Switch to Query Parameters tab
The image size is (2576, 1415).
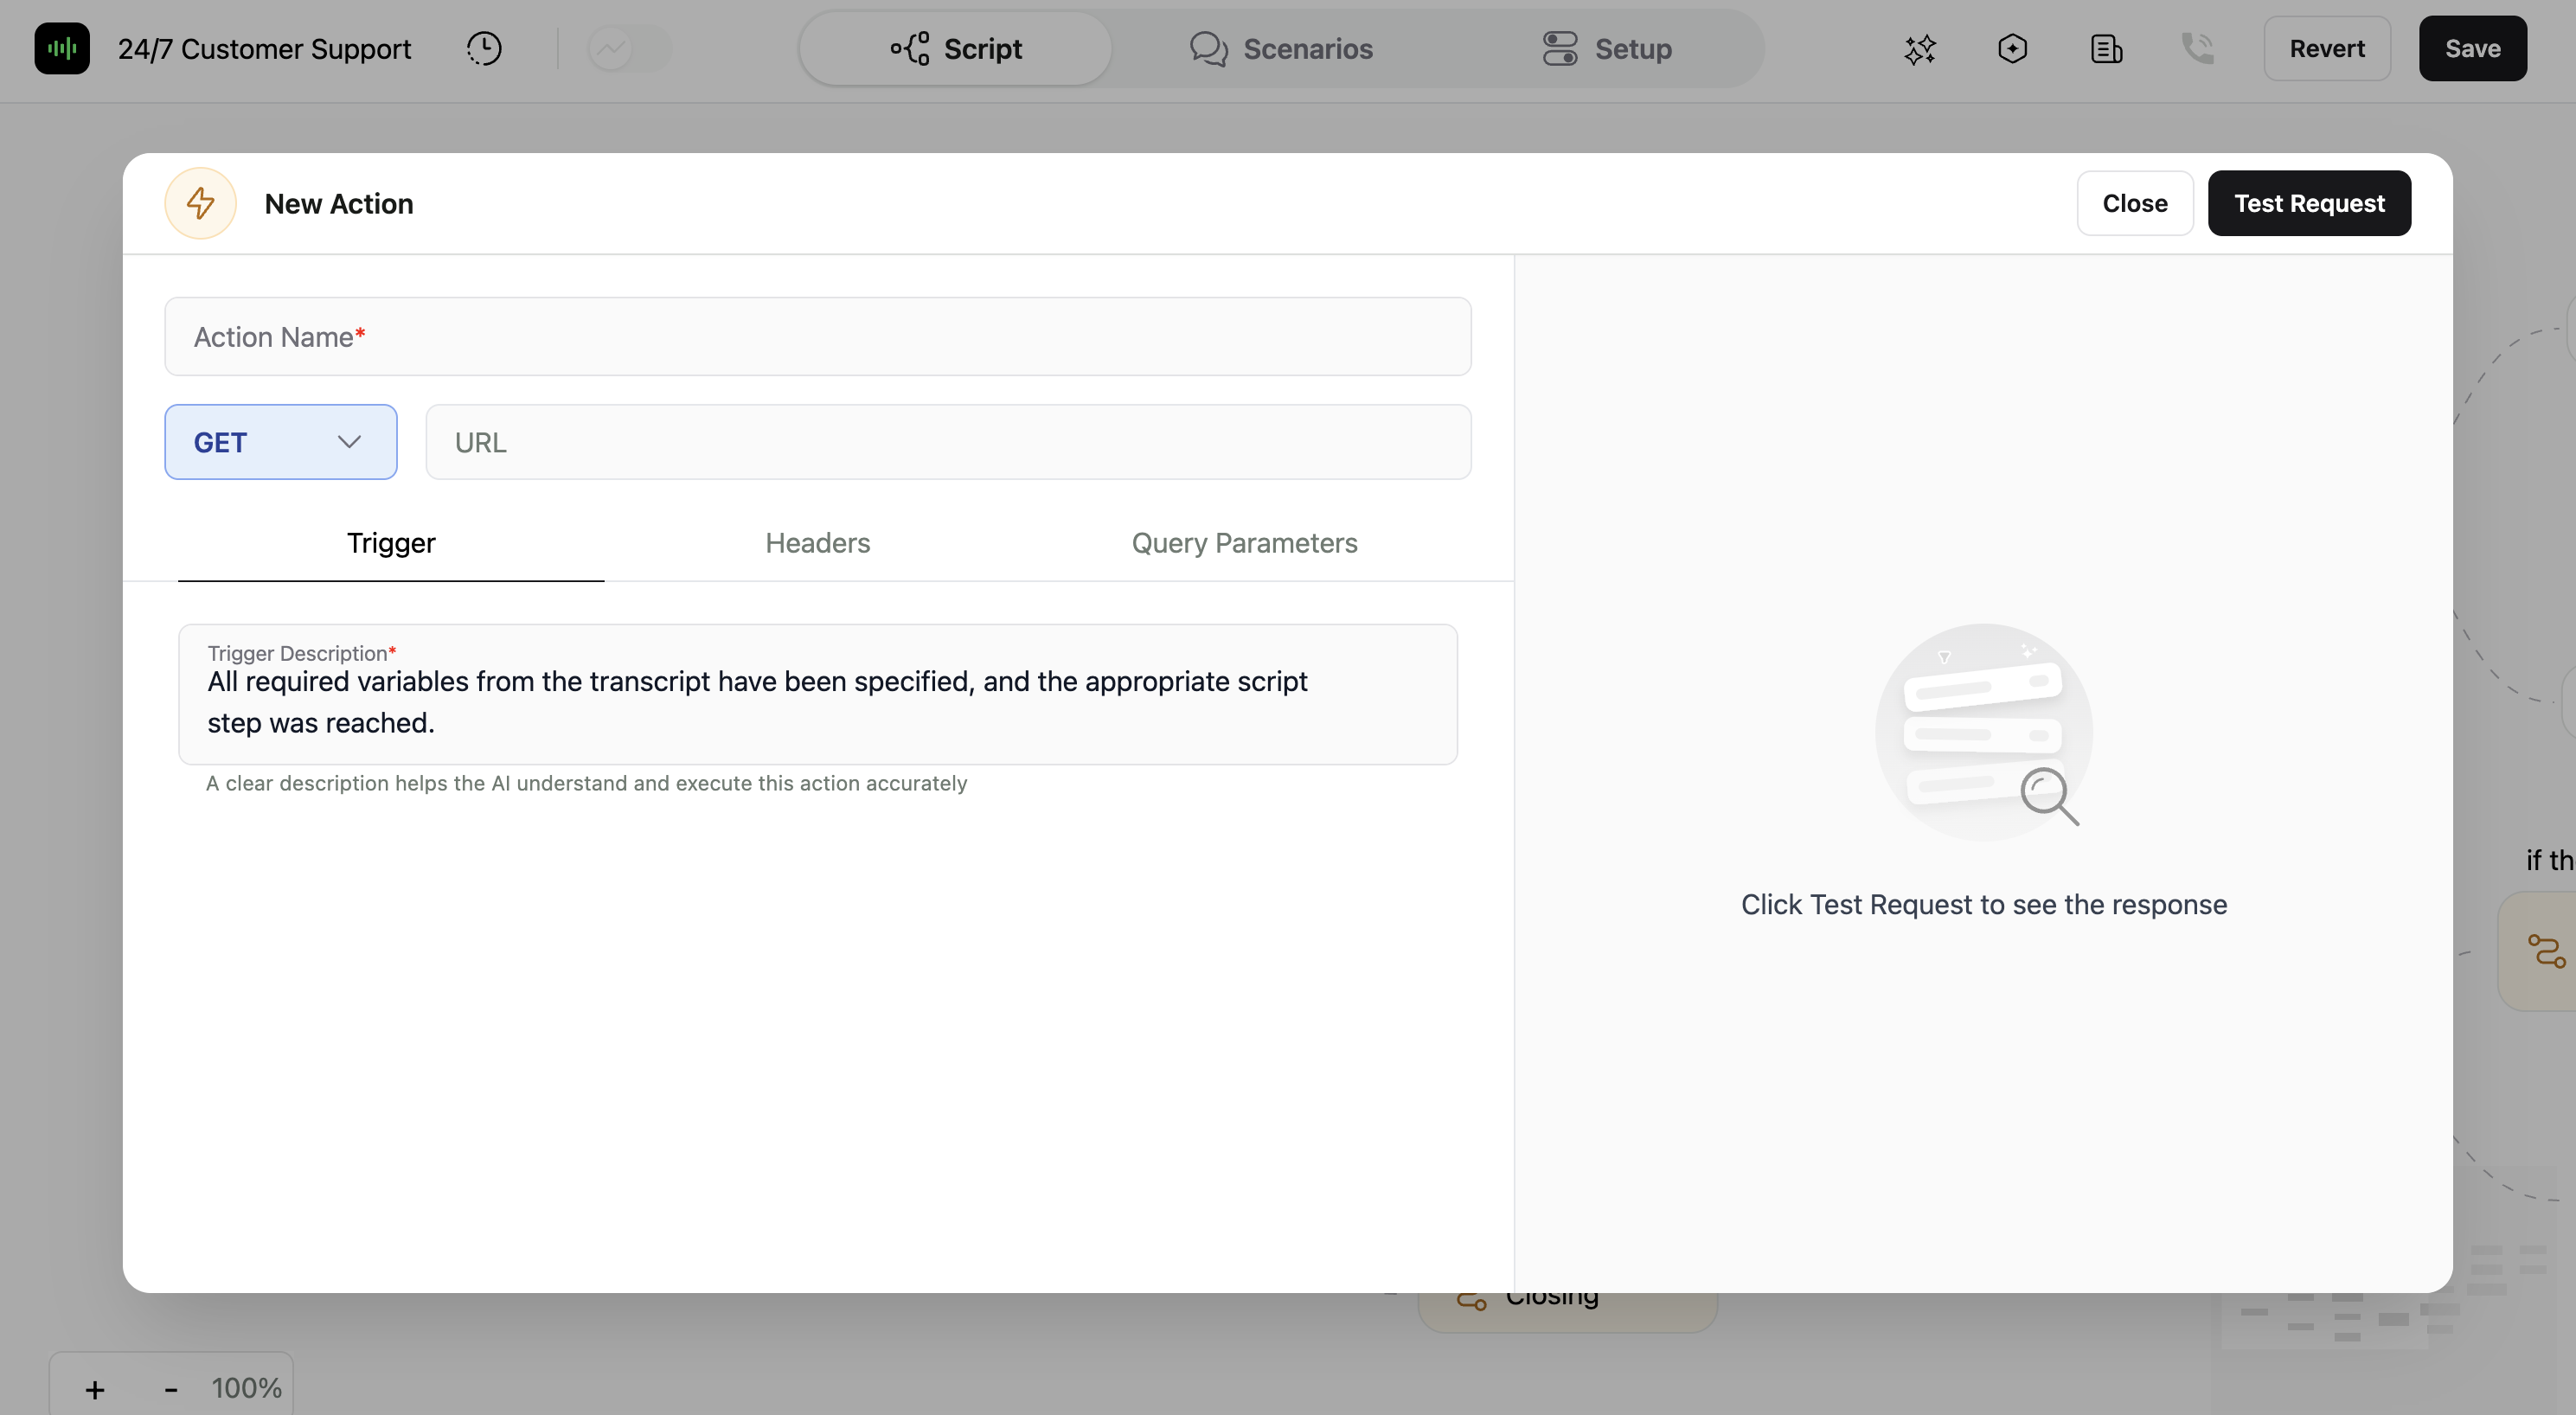click(x=1244, y=543)
